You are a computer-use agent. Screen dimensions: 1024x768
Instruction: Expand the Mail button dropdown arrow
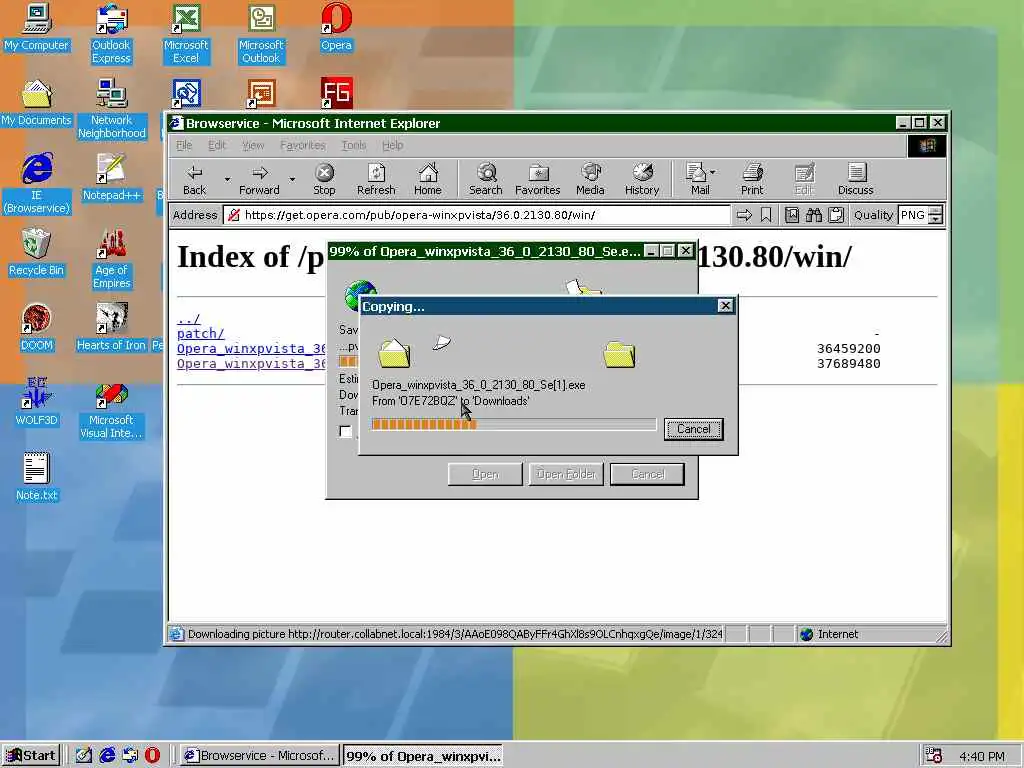(712, 172)
